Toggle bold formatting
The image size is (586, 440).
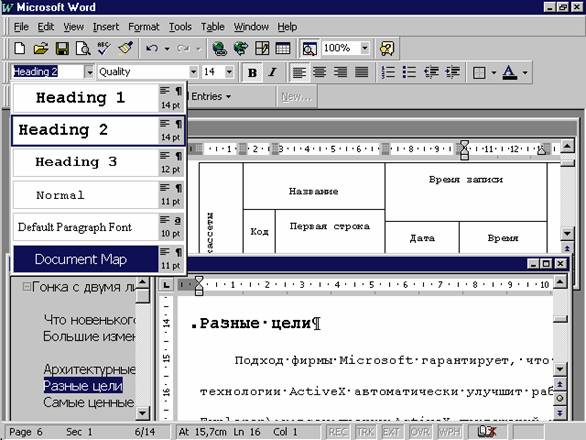coord(252,72)
